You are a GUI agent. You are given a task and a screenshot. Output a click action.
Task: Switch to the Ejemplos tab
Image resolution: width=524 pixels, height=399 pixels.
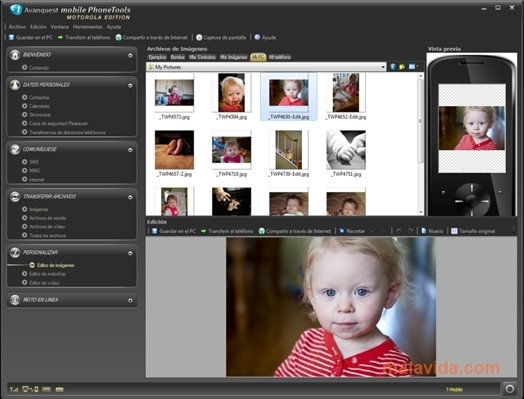coord(157,57)
